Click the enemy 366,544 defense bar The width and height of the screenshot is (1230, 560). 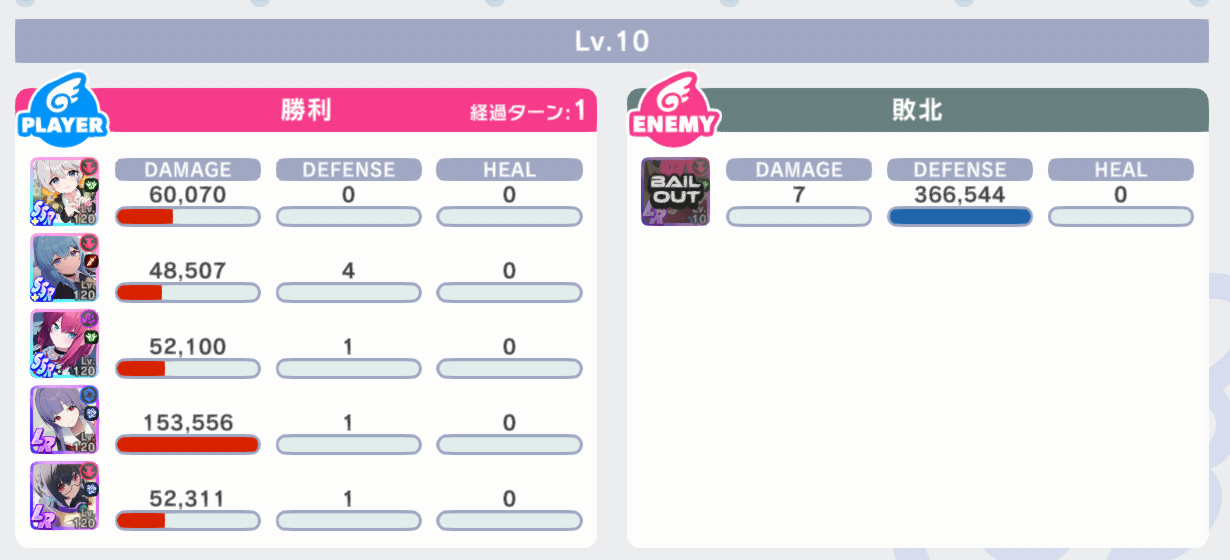[960, 216]
